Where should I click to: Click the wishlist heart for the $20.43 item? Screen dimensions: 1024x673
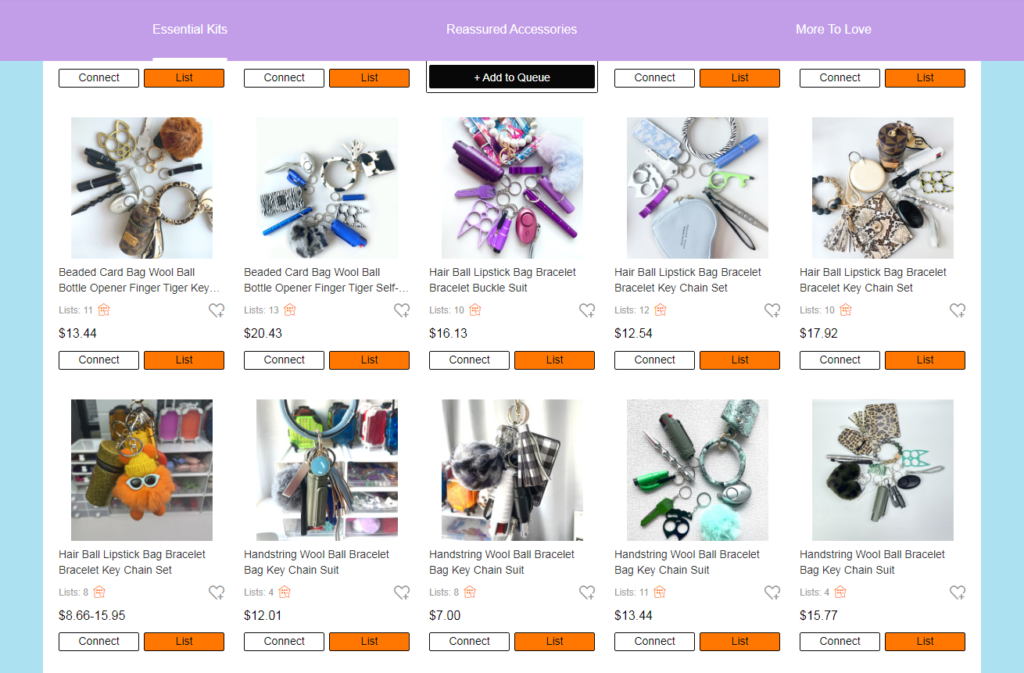402,311
